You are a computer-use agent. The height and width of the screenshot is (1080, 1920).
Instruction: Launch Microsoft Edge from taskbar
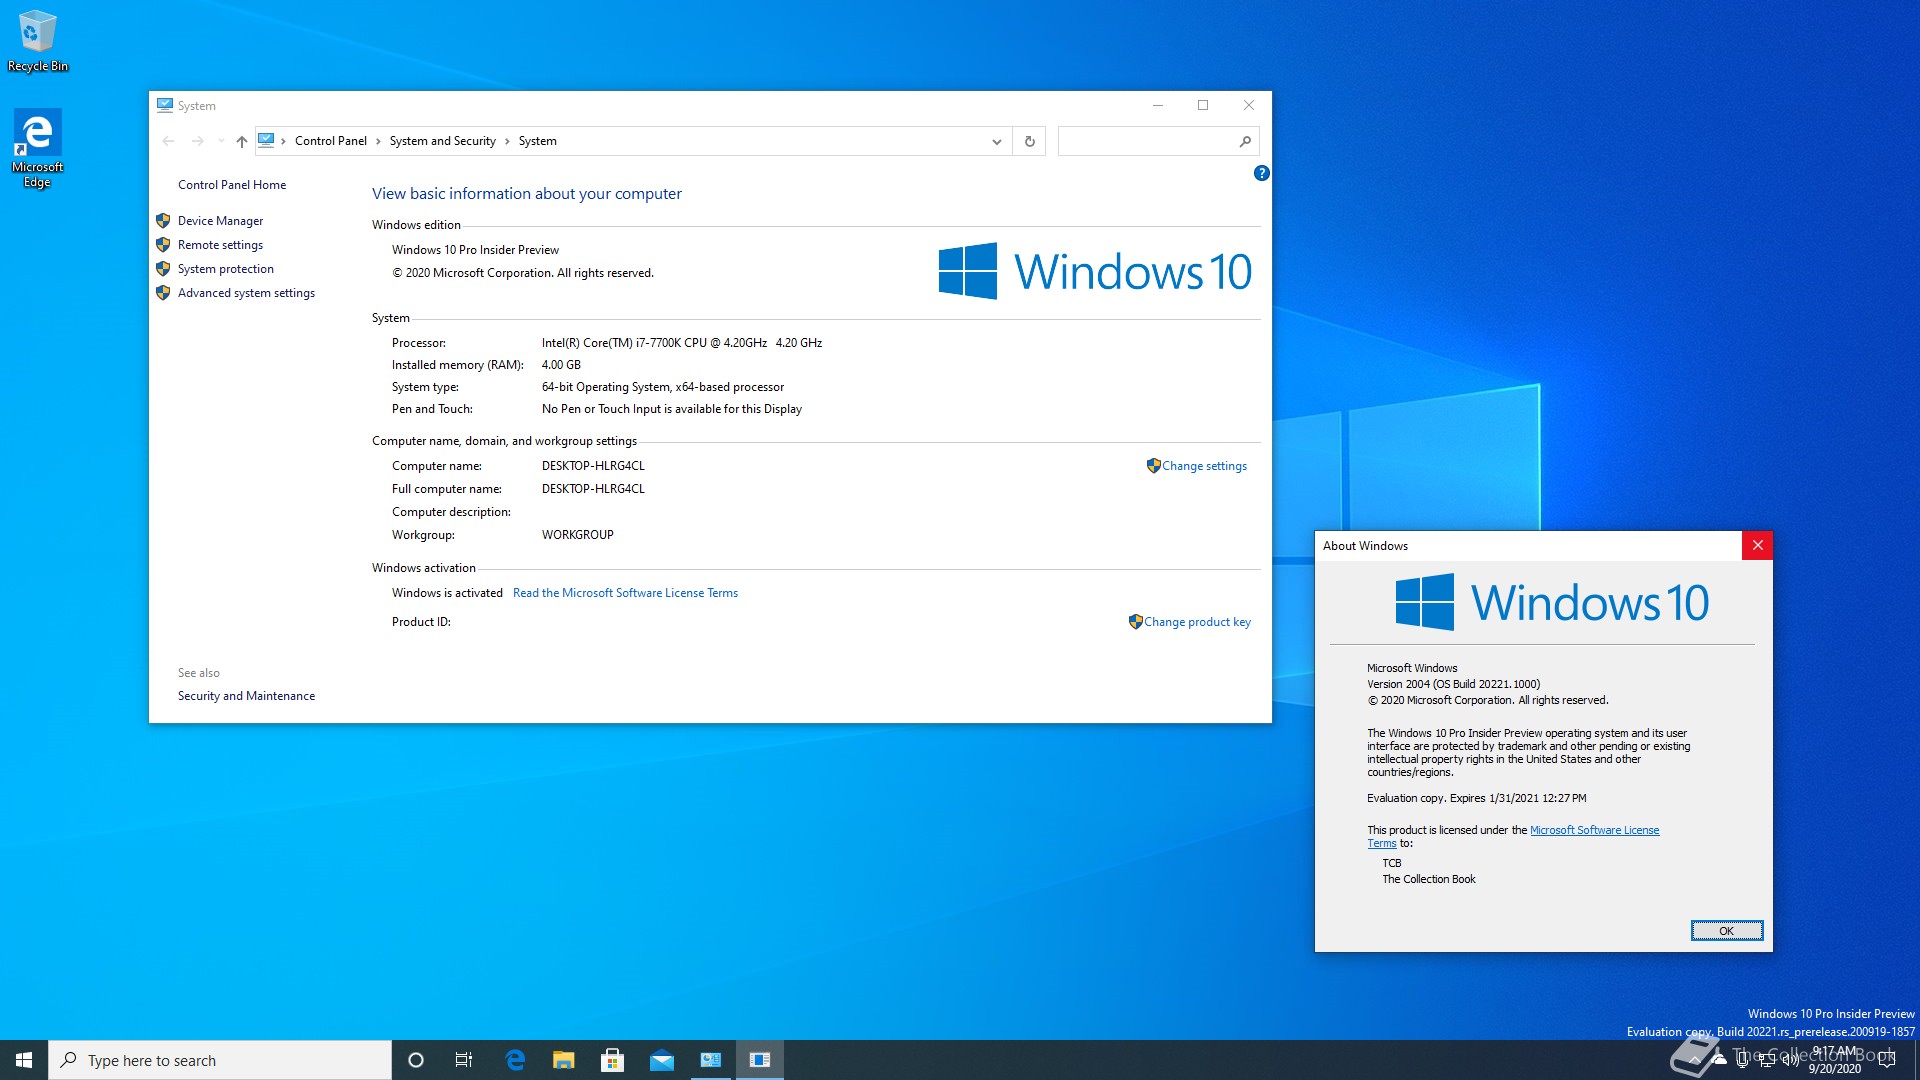tap(515, 1060)
